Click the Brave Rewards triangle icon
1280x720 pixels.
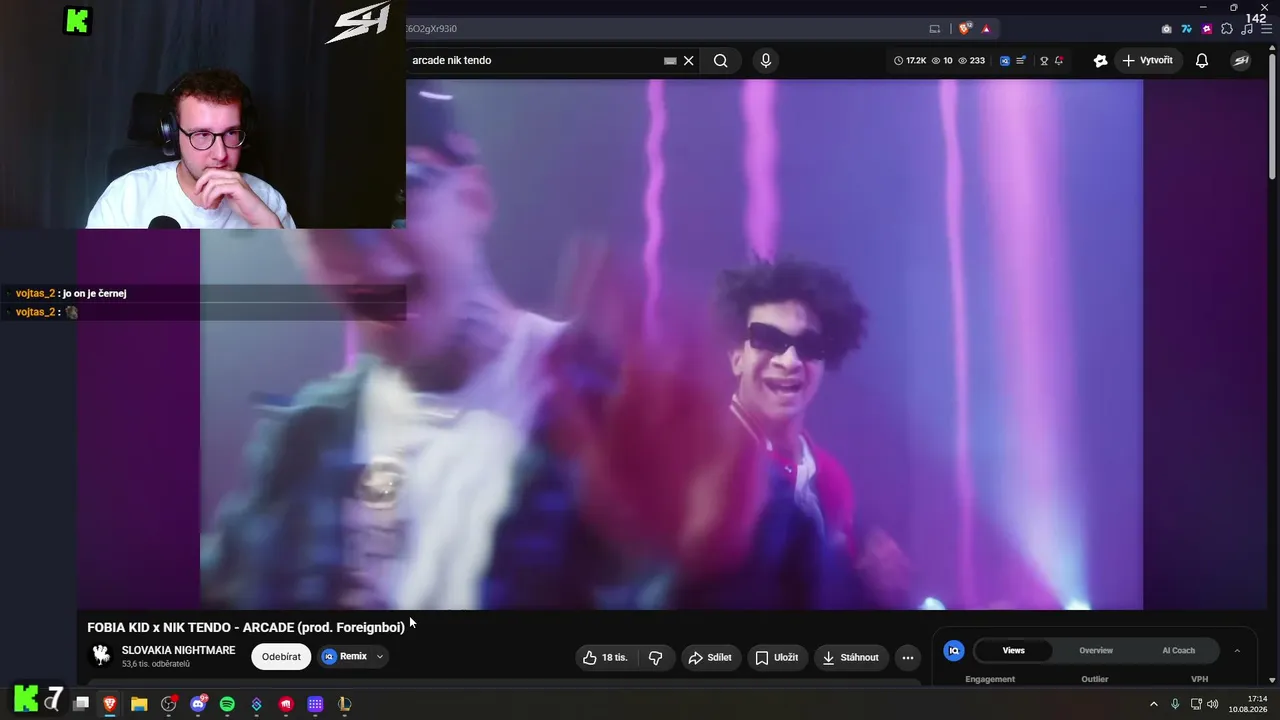[986, 29]
